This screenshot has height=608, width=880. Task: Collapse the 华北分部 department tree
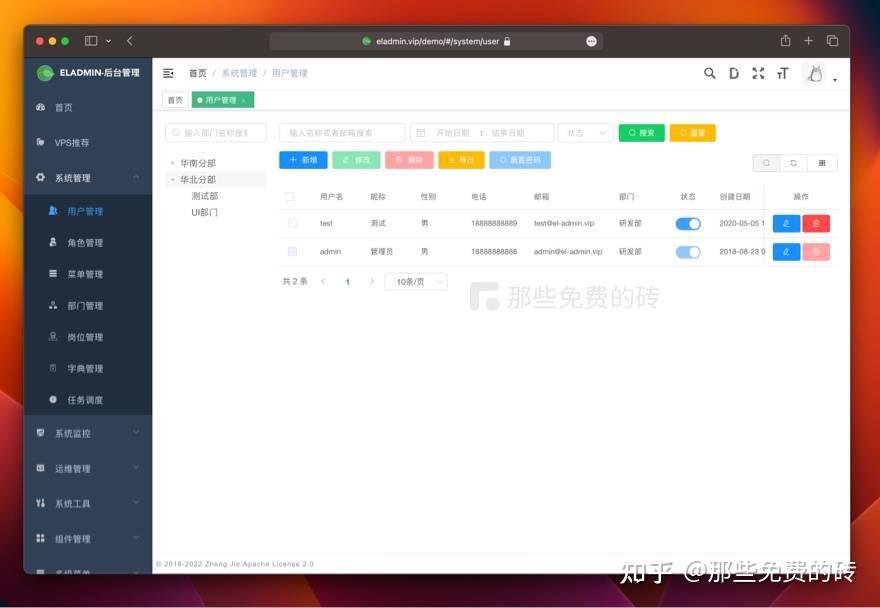[x=170, y=179]
